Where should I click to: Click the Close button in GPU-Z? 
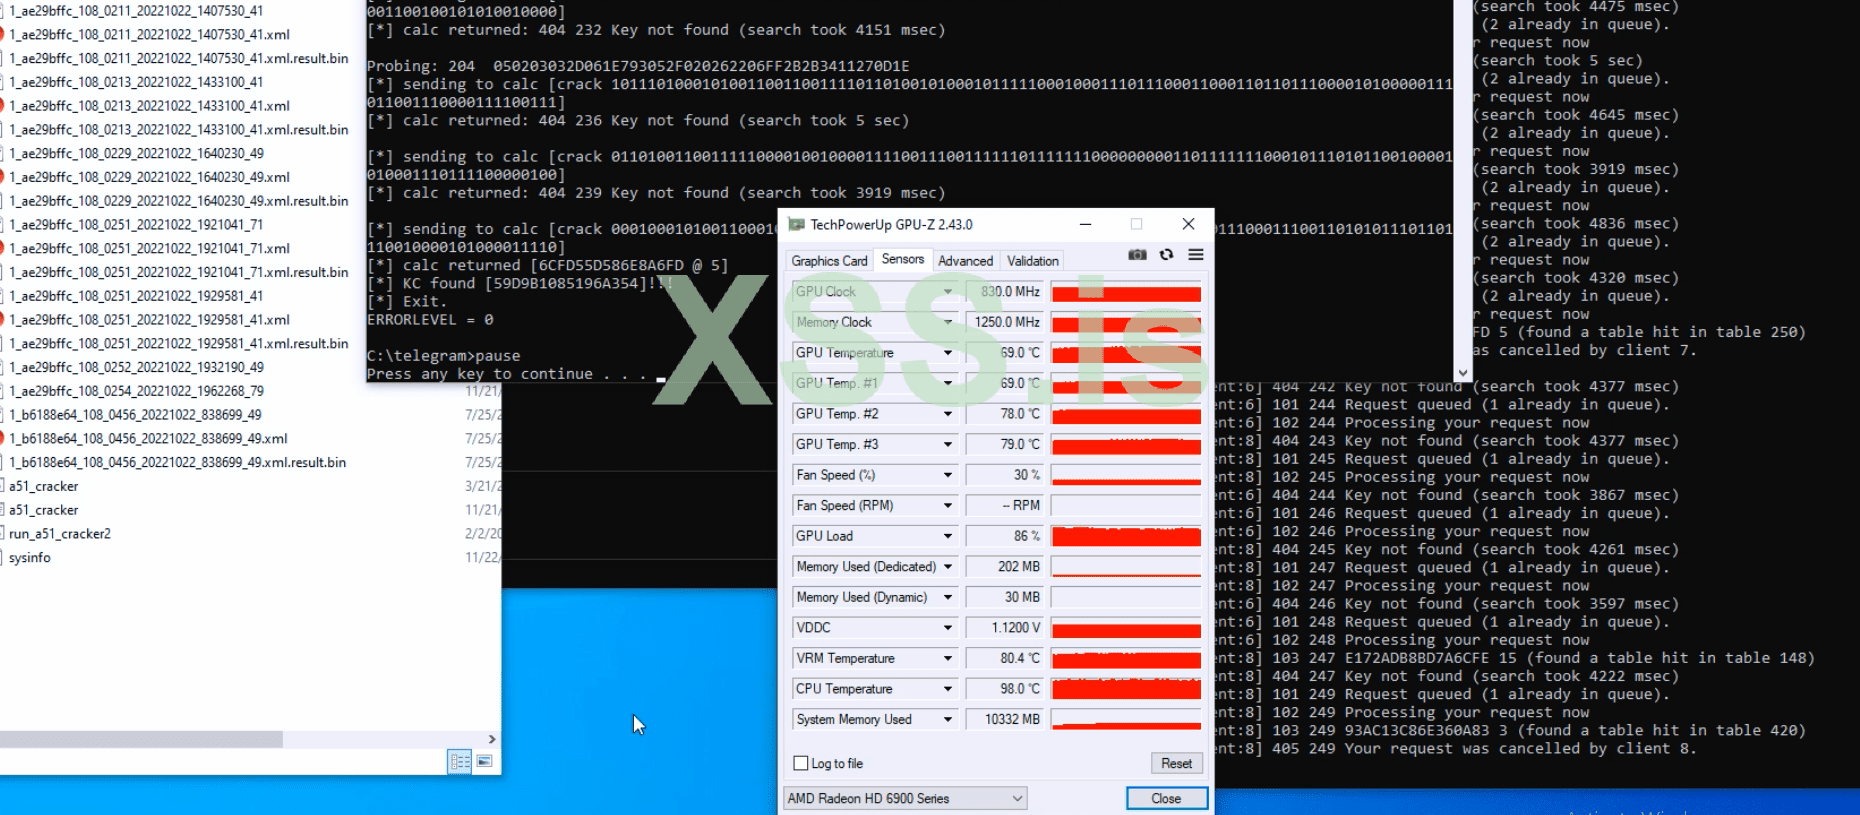coord(1166,798)
